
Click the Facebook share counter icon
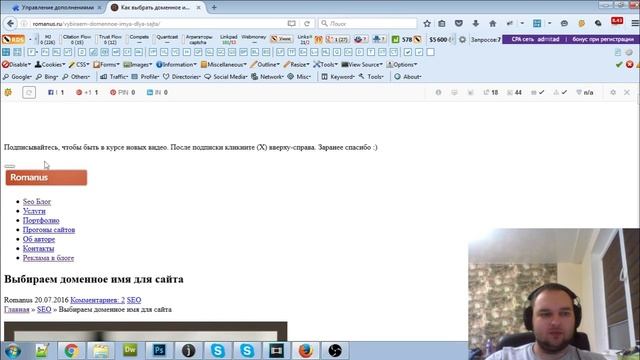(51, 93)
